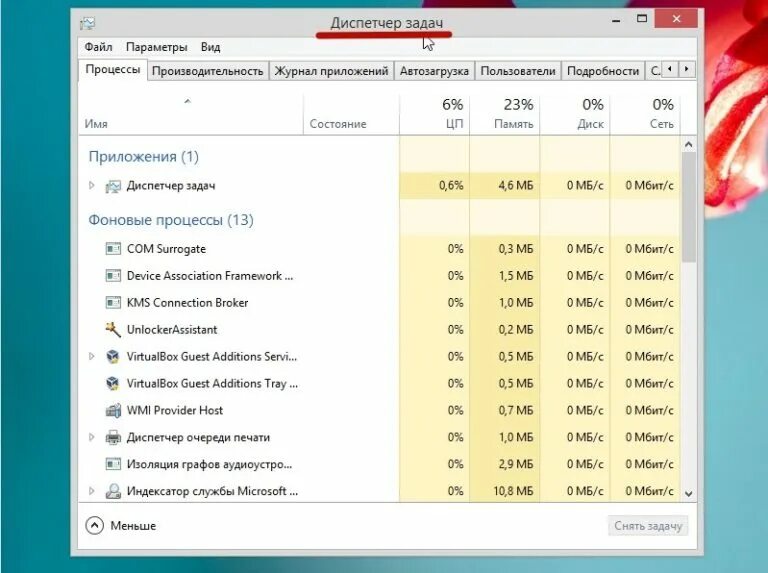This screenshot has width=768, height=573.
Task: Switch to the Подробности tab
Action: pyautogui.click(x=603, y=72)
